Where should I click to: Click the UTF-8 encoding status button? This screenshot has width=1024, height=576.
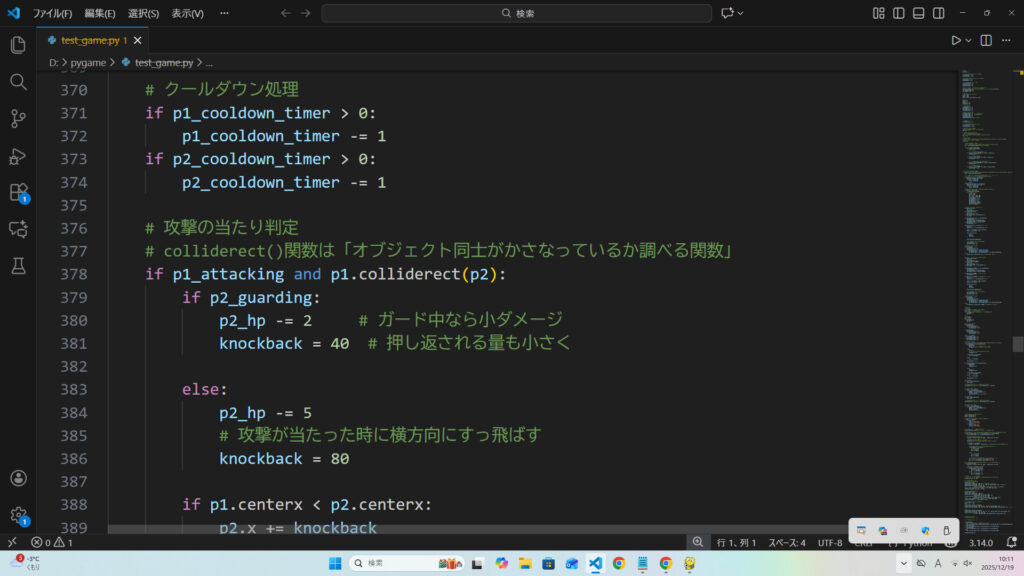[x=830, y=542]
